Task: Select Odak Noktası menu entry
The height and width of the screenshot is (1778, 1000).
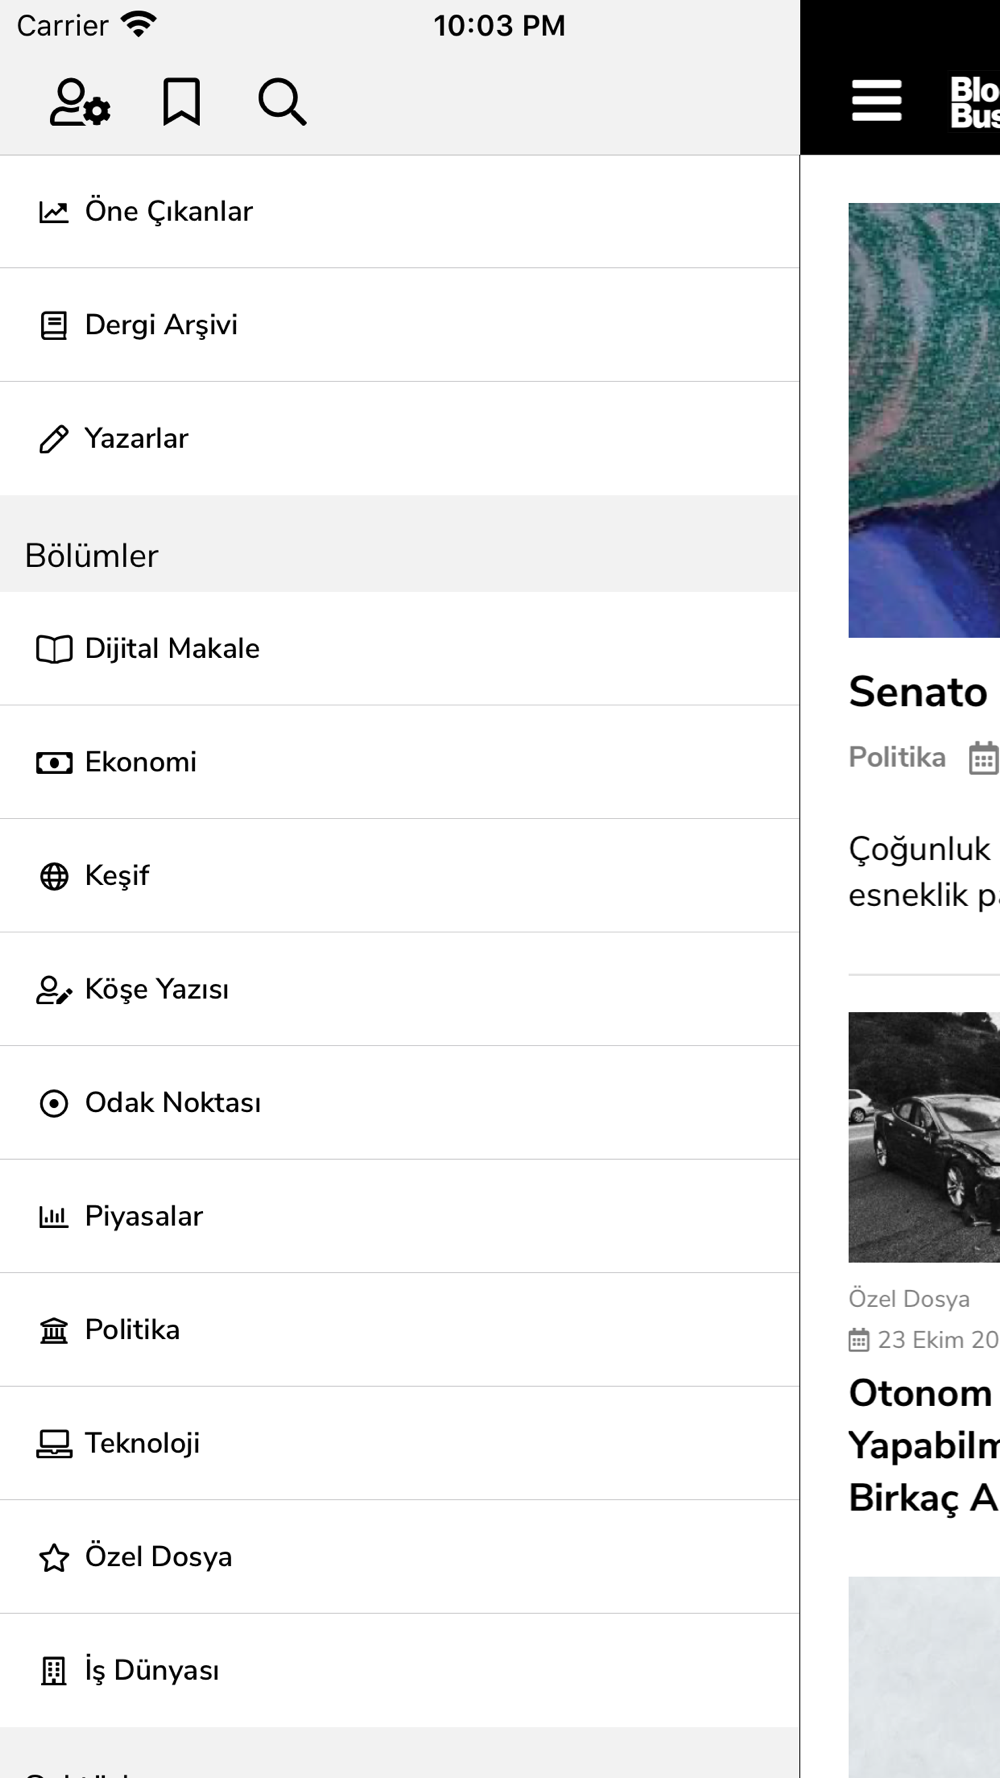Action: click(x=399, y=1103)
